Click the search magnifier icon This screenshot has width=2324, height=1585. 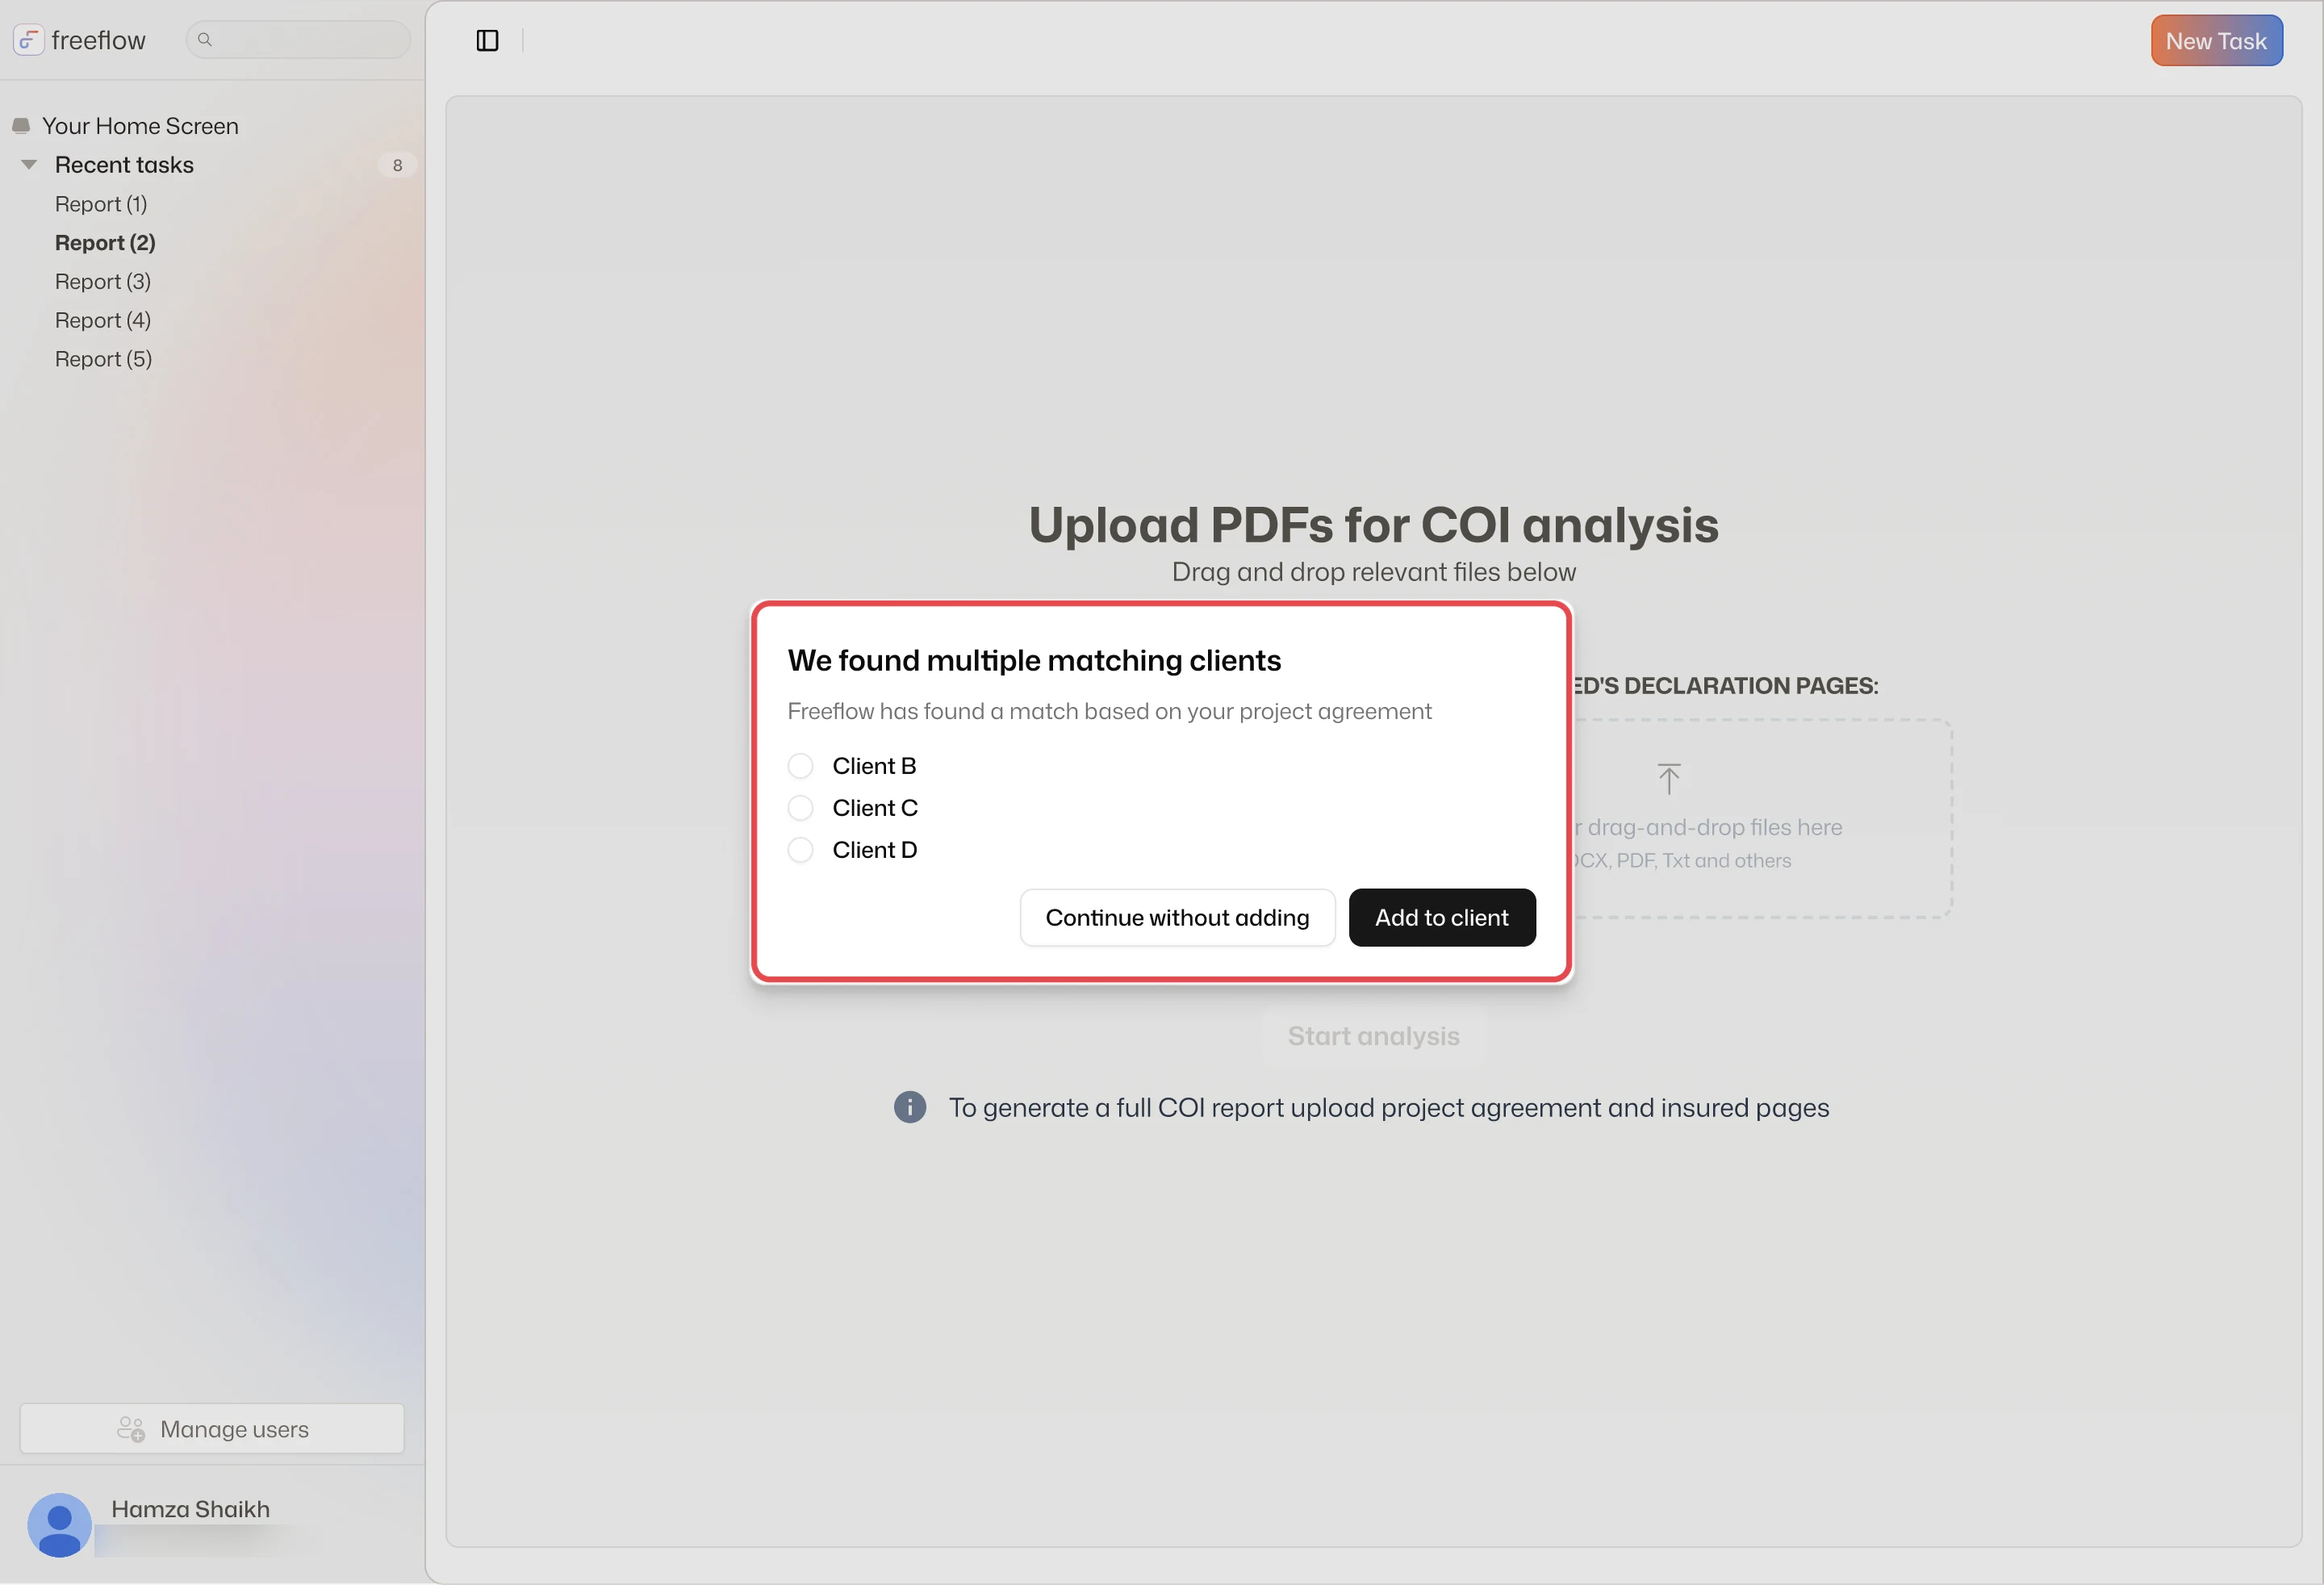205,40
